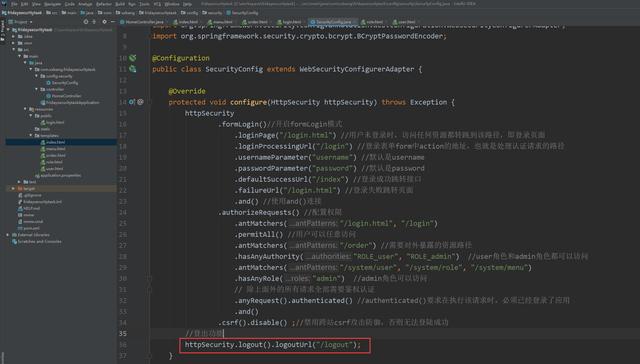This screenshot has height=364, width=640.
Task: Select Scratches and Consoles node
Action: click(x=37, y=242)
